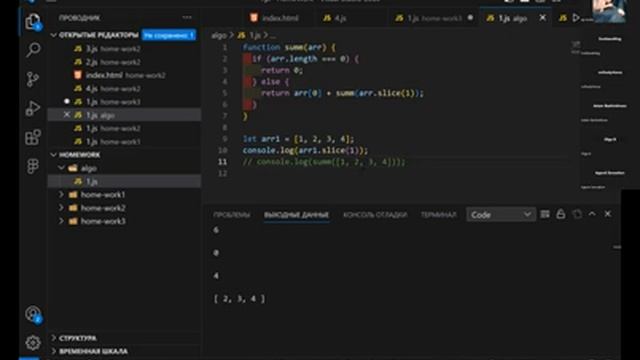The image size is (640, 360).
Task: Open output log in editor
Action: tap(577, 214)
